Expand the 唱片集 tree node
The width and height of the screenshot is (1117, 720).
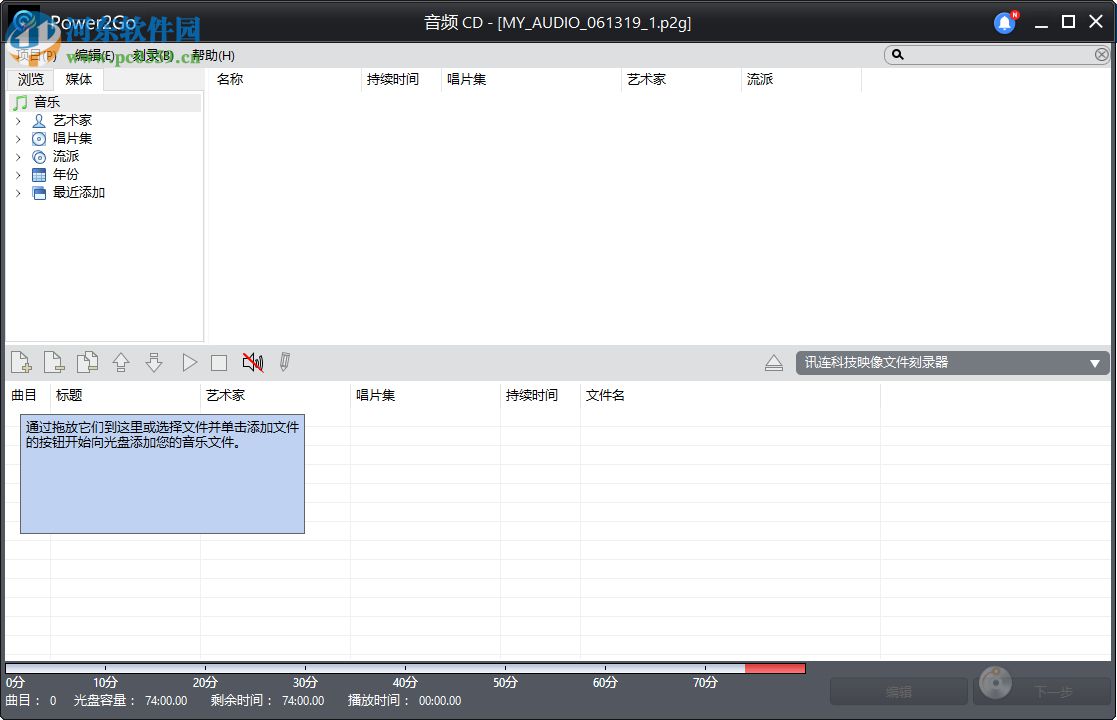(18, 138)
